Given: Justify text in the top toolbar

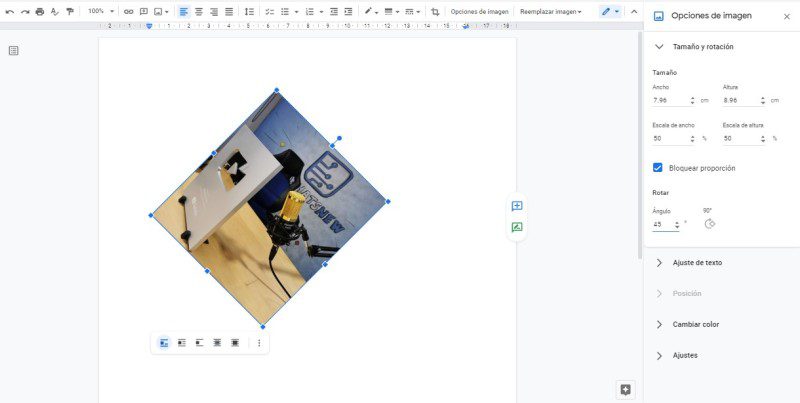Looking at the screenshot, I should coord(229,11).
